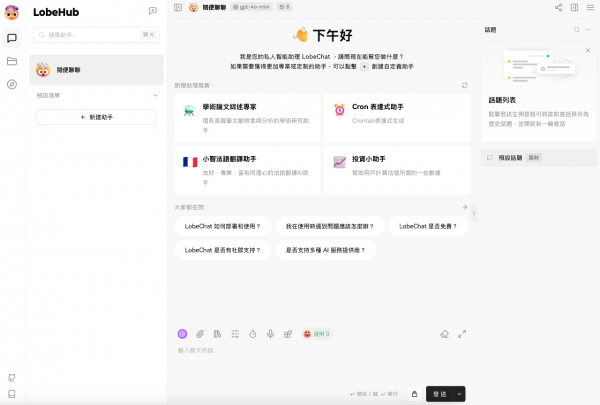Click the arrow next to 大家都在問

click(465, 207)
